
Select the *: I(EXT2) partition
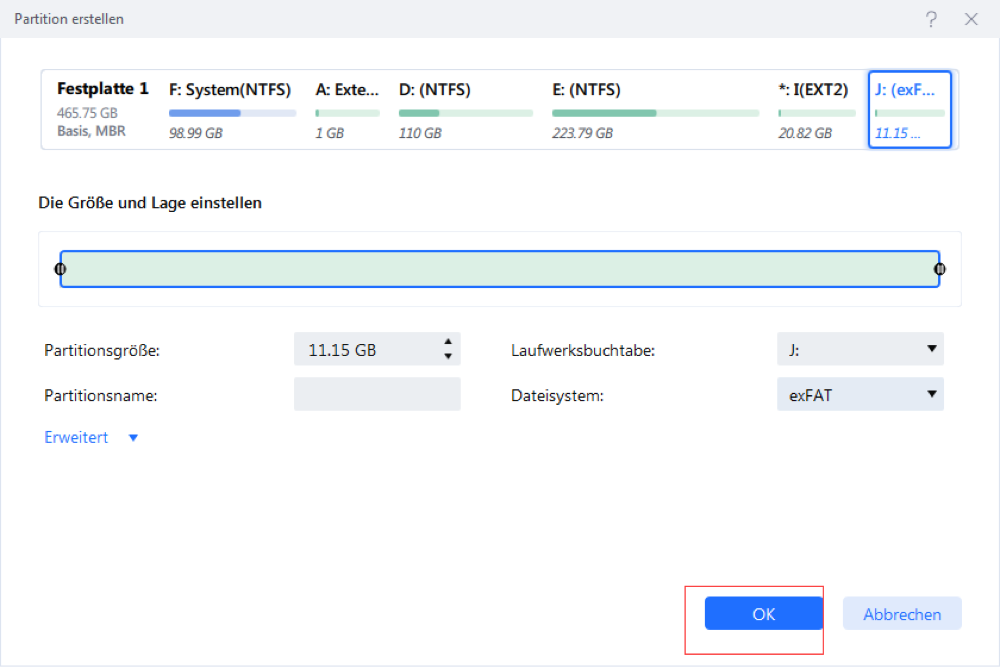[817, 110]
